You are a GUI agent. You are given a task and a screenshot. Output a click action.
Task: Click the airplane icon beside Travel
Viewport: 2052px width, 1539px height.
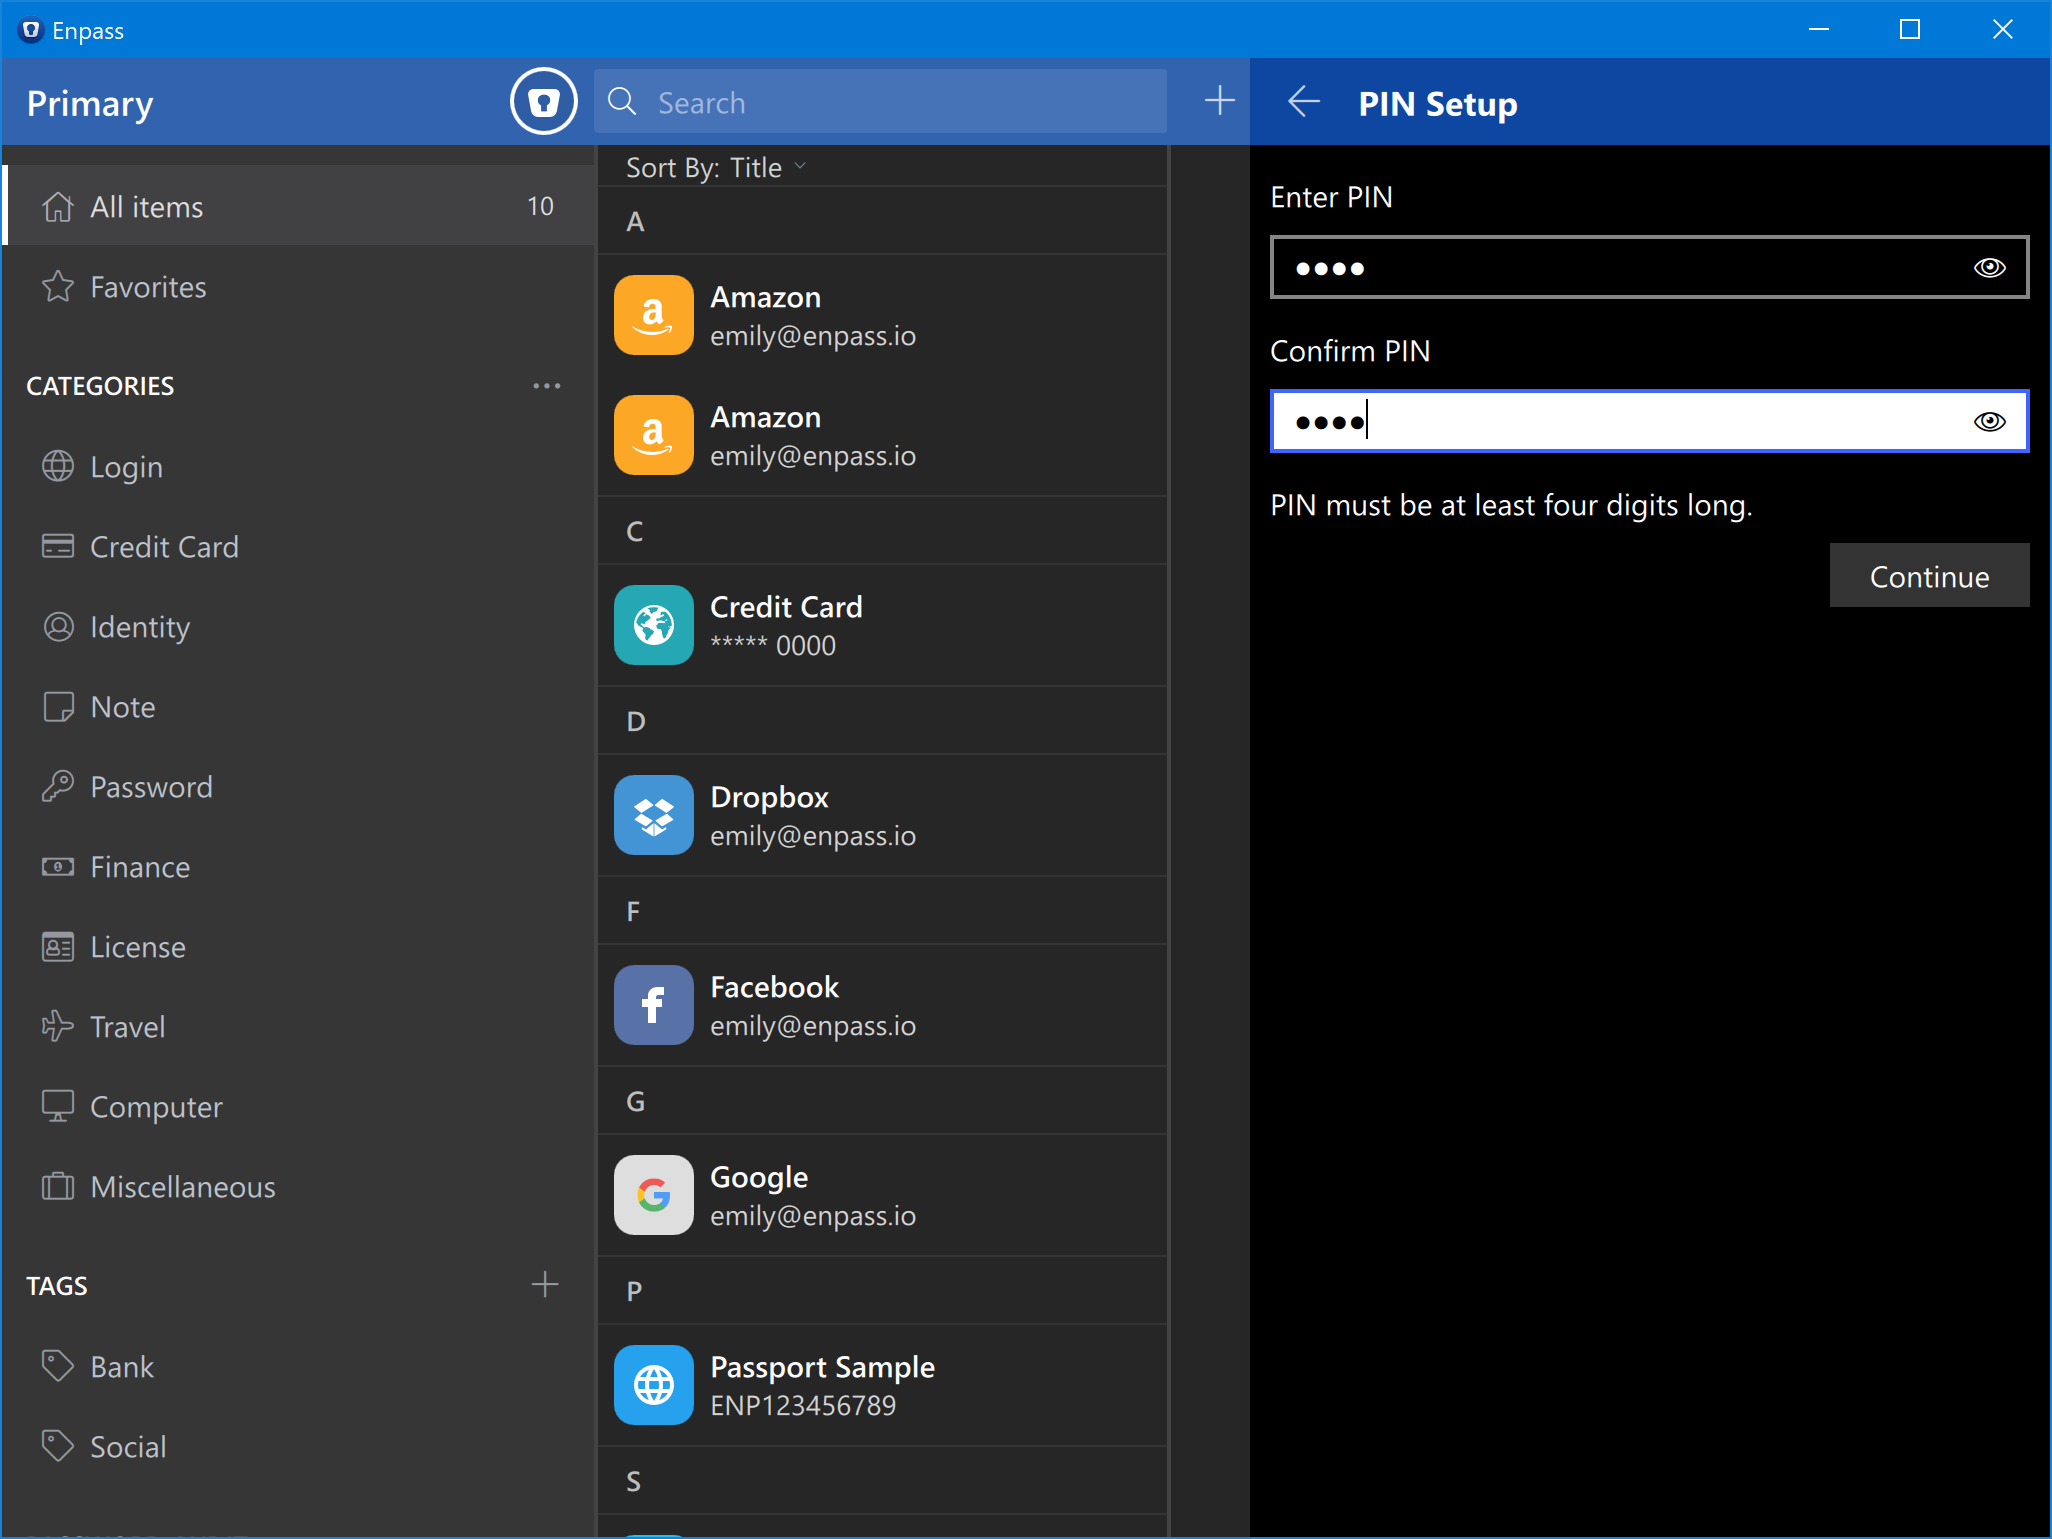[58, 1026]
